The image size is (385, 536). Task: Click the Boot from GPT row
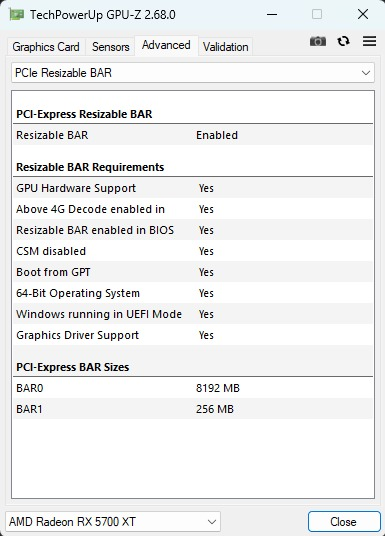pyautogui.click(x=193, y=272)
